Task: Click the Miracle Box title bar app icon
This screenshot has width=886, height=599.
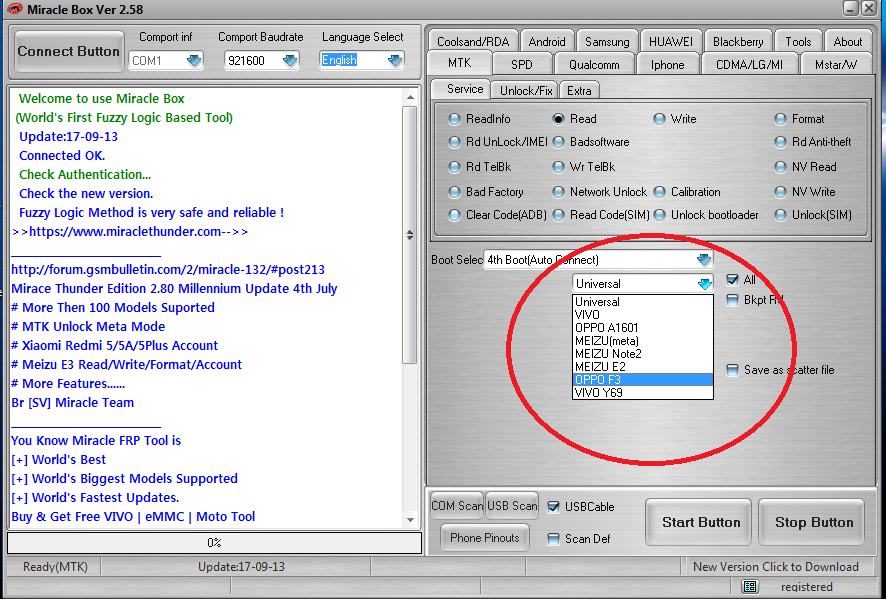Action: [14, 9]
